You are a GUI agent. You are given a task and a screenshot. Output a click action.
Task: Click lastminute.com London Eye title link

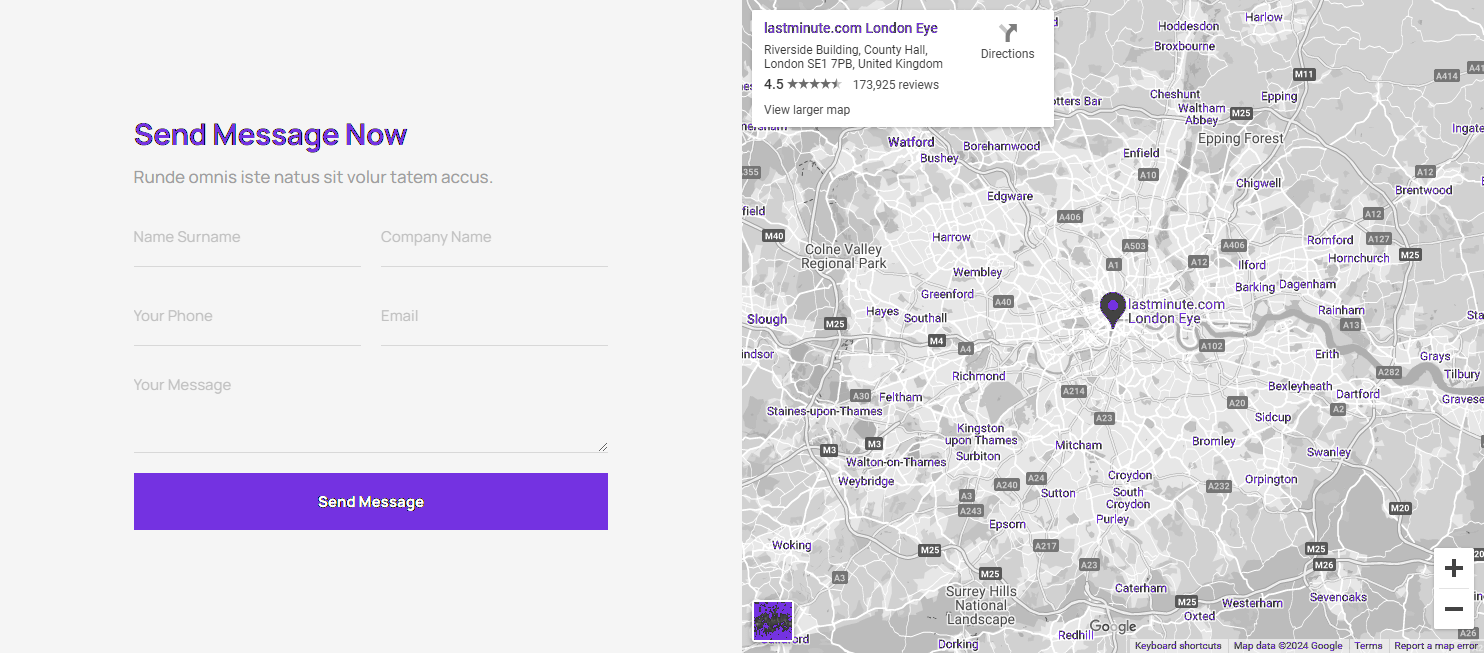point(850,28)
